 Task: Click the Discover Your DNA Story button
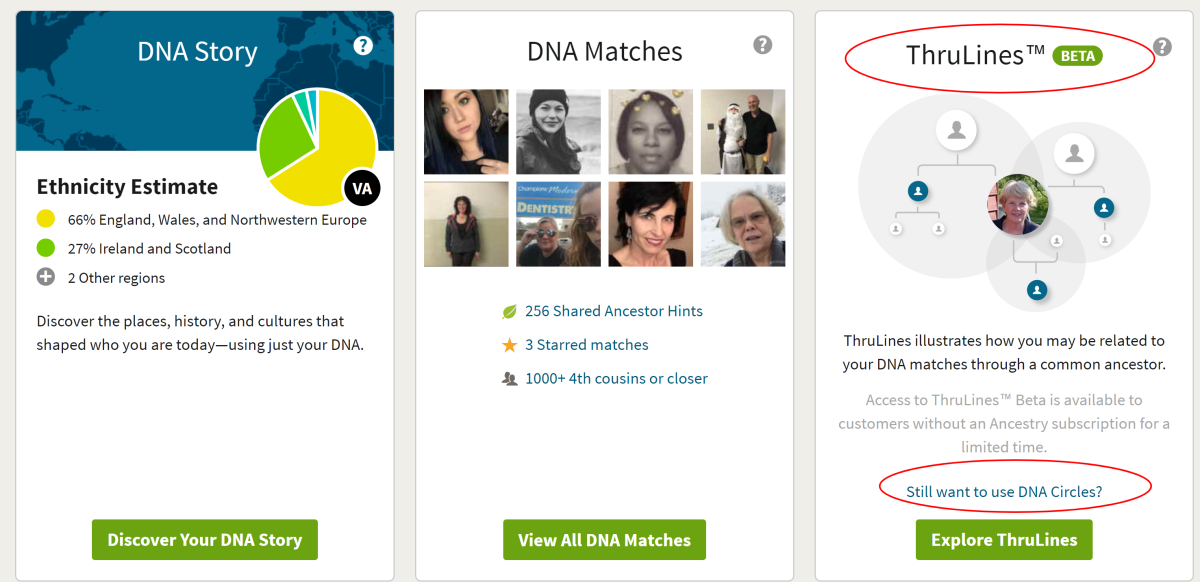coord(204,539)
